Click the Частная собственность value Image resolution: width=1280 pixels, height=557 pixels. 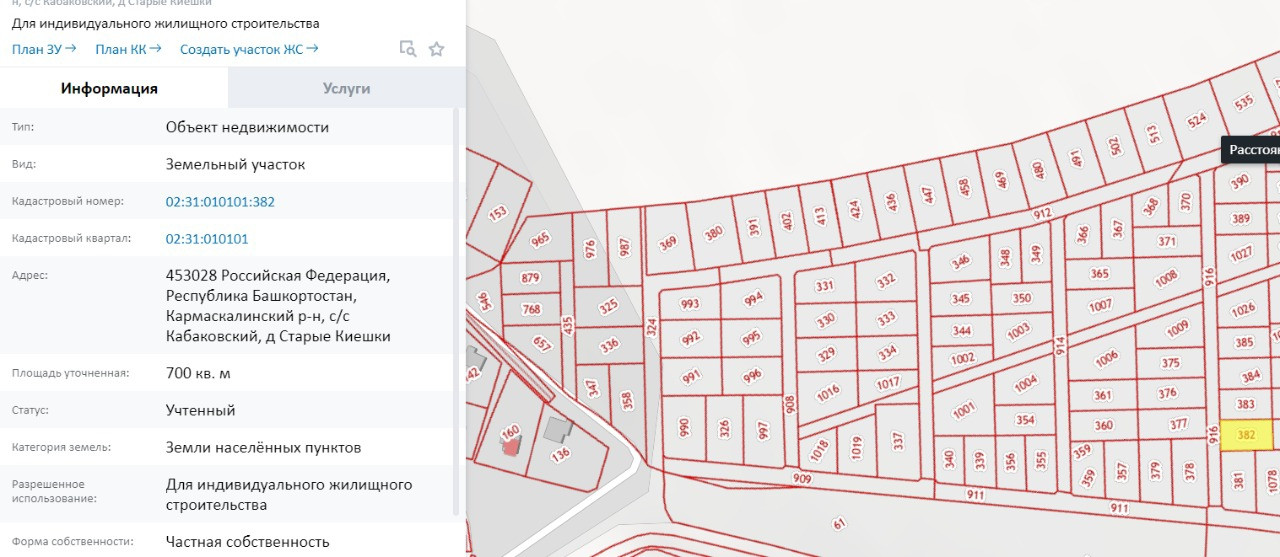click(248, 541)
